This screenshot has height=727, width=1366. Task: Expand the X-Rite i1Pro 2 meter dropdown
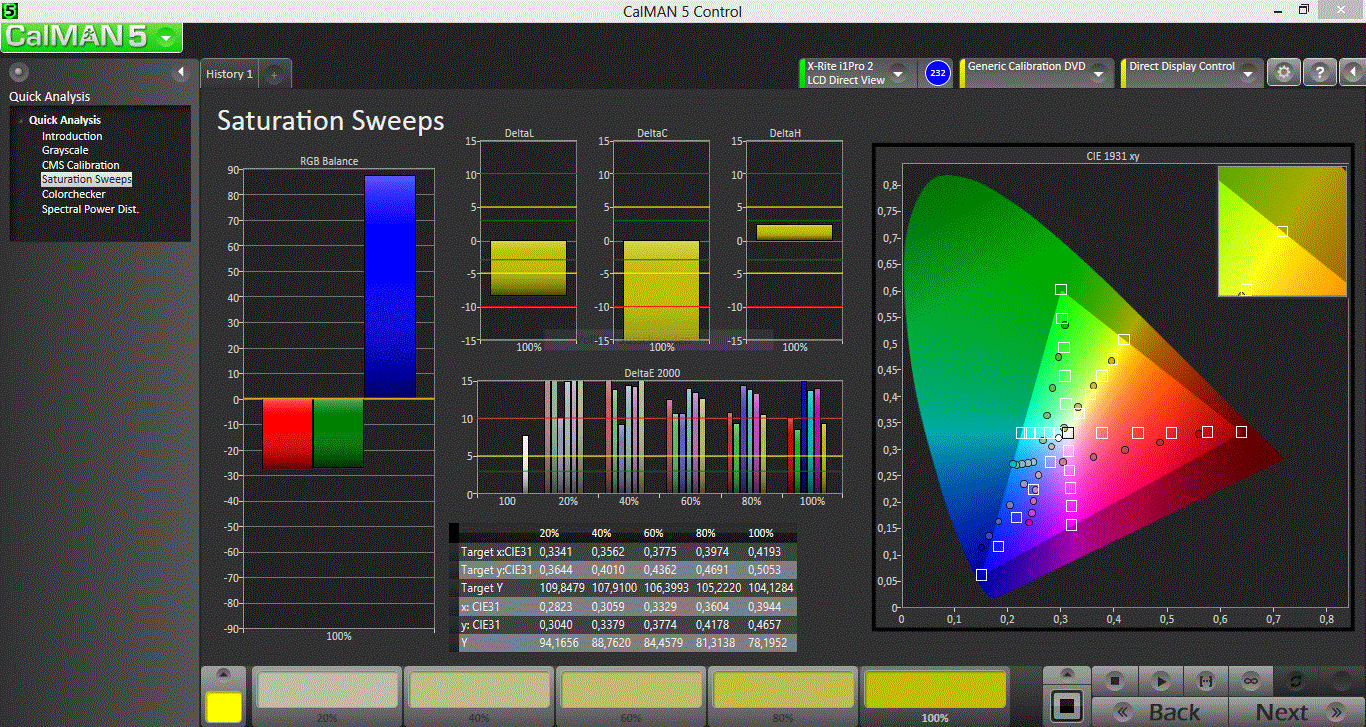898,74
